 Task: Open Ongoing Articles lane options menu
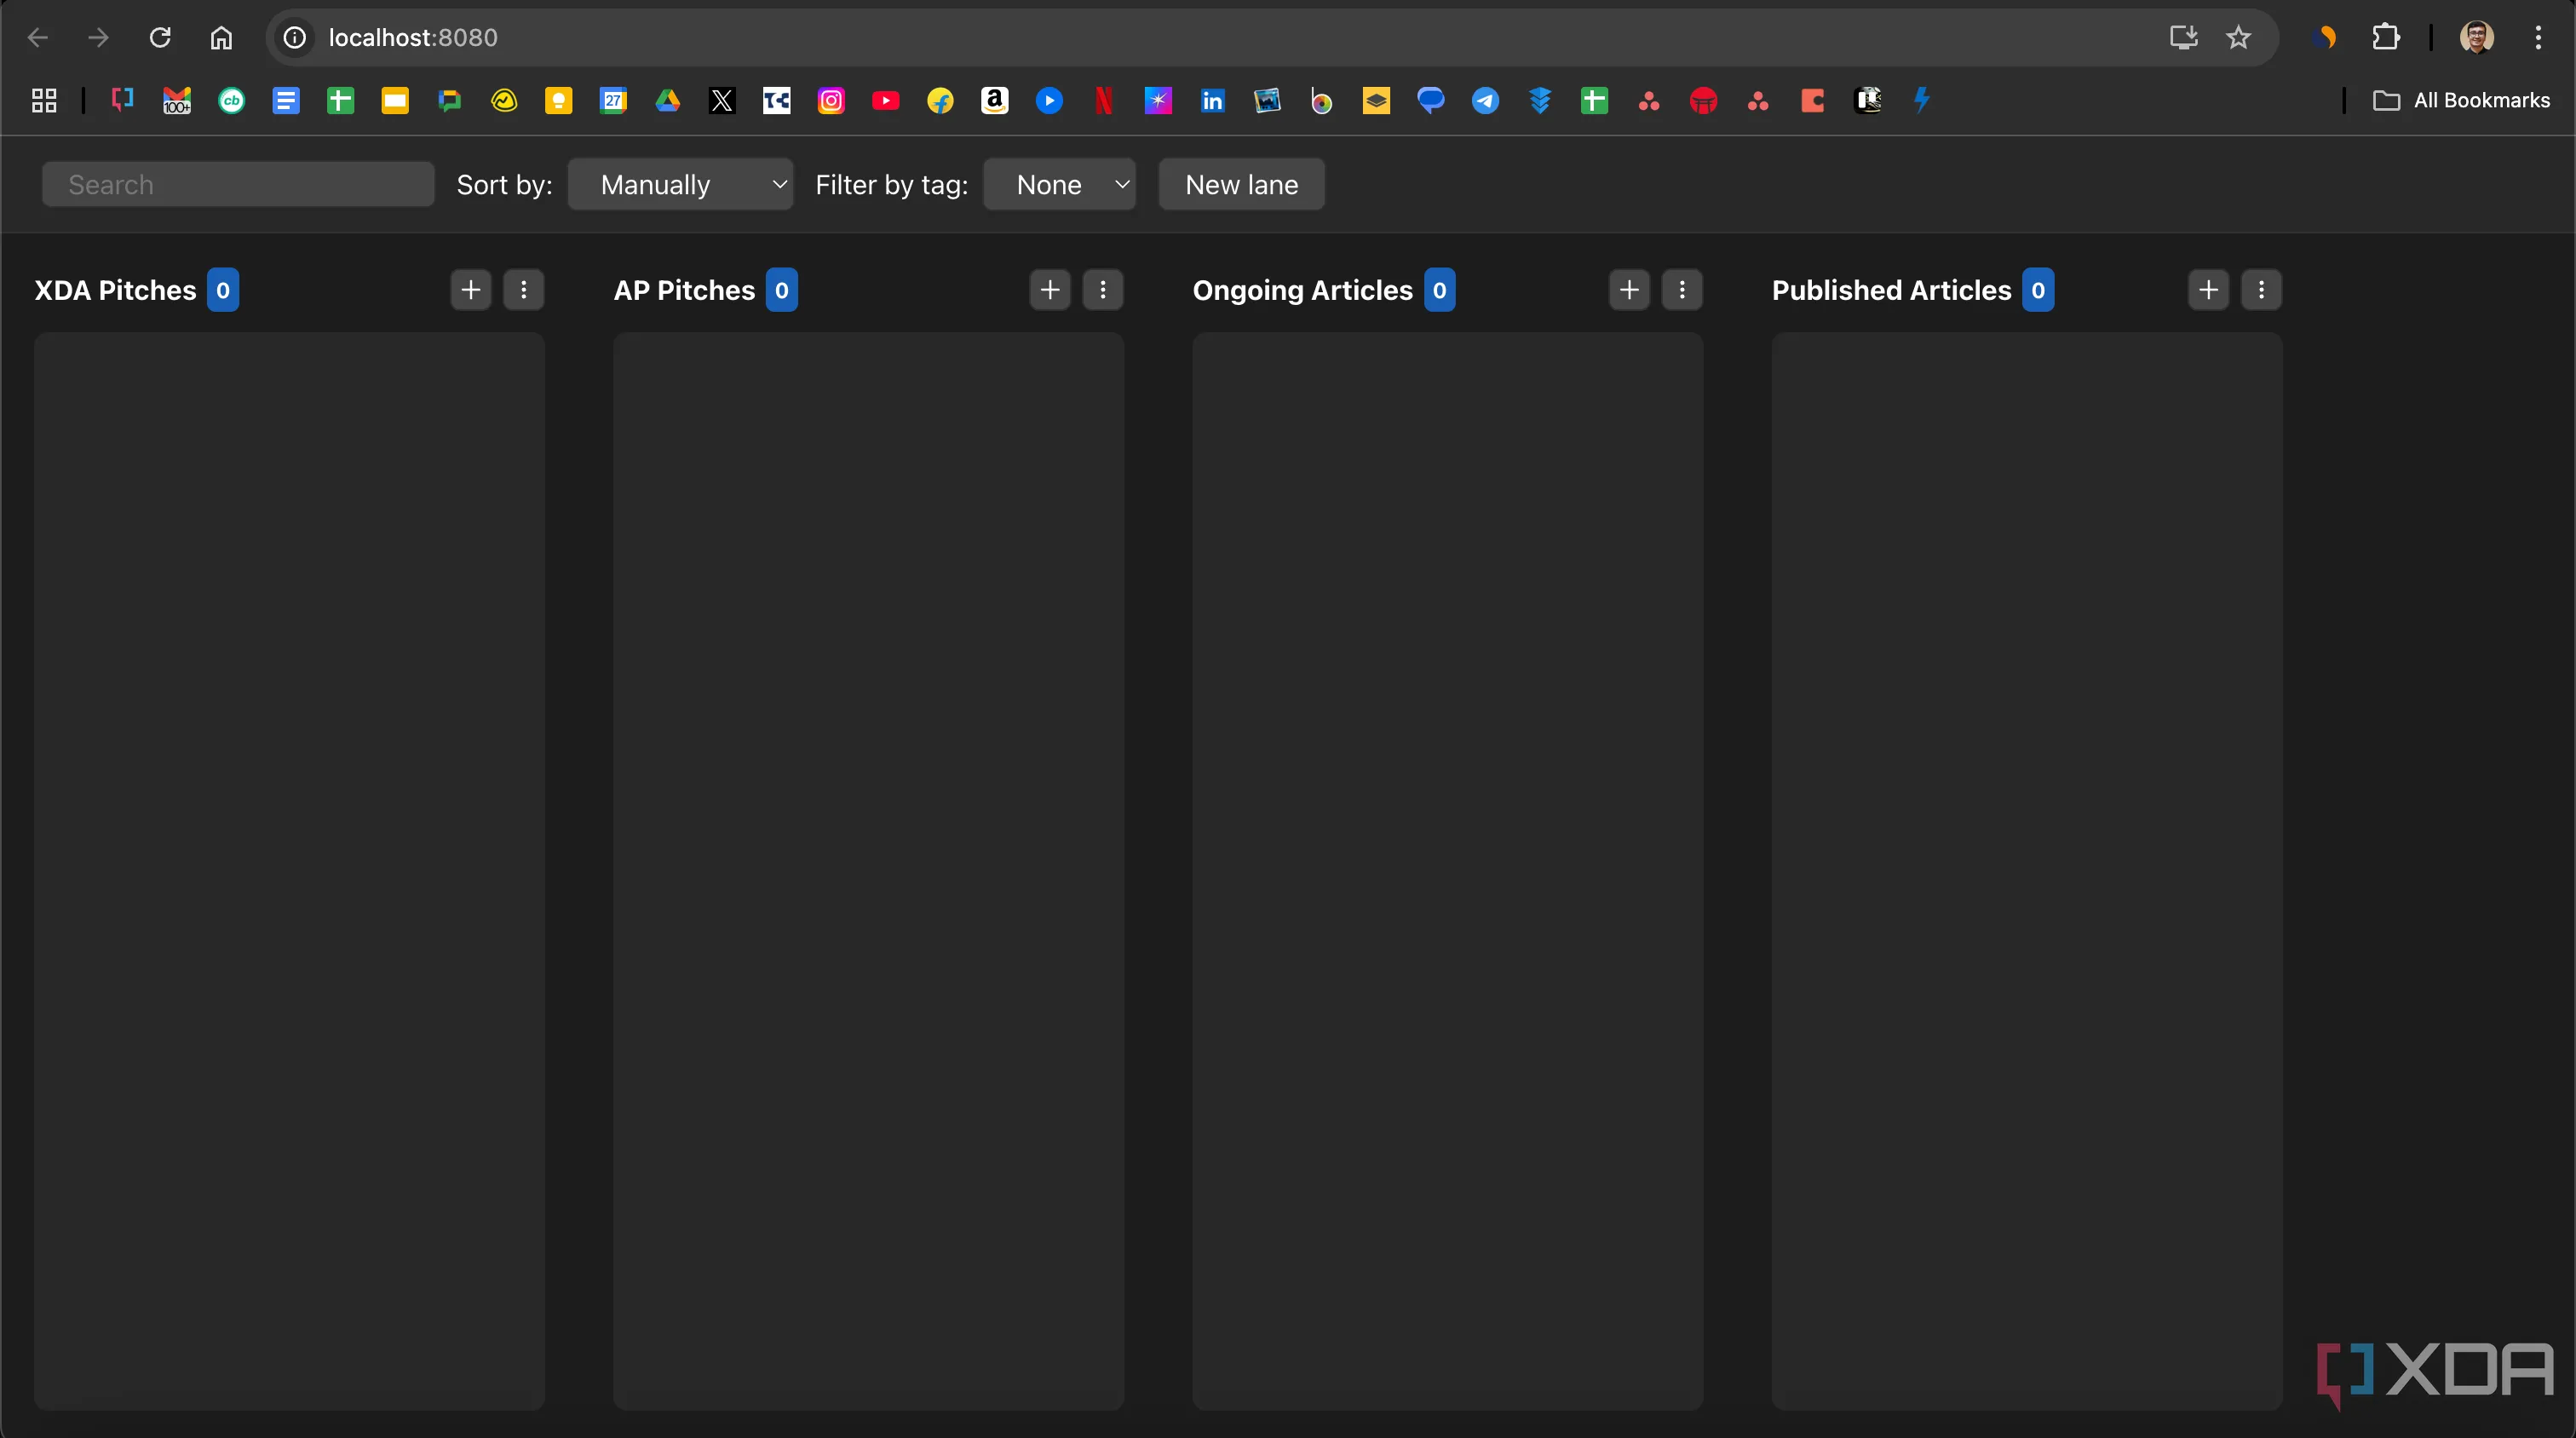point(1682,290)
